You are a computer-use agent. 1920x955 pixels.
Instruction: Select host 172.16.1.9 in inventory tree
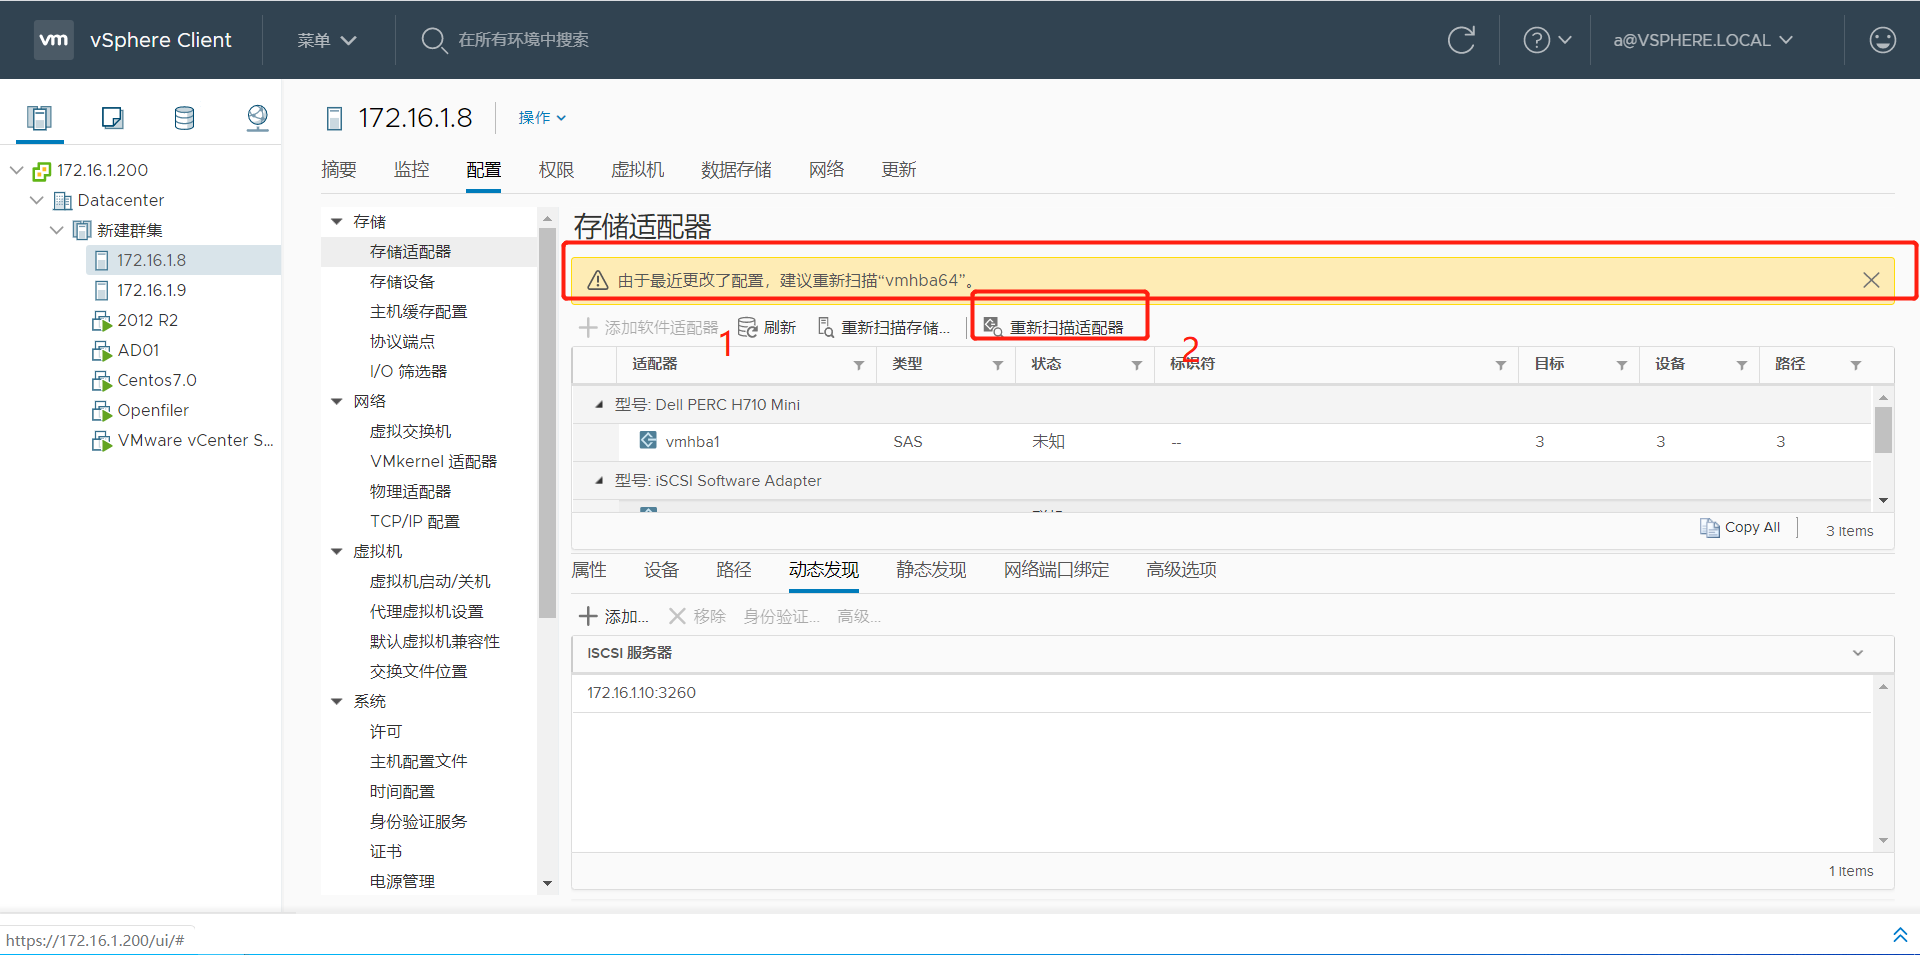[x=152, y=290]
